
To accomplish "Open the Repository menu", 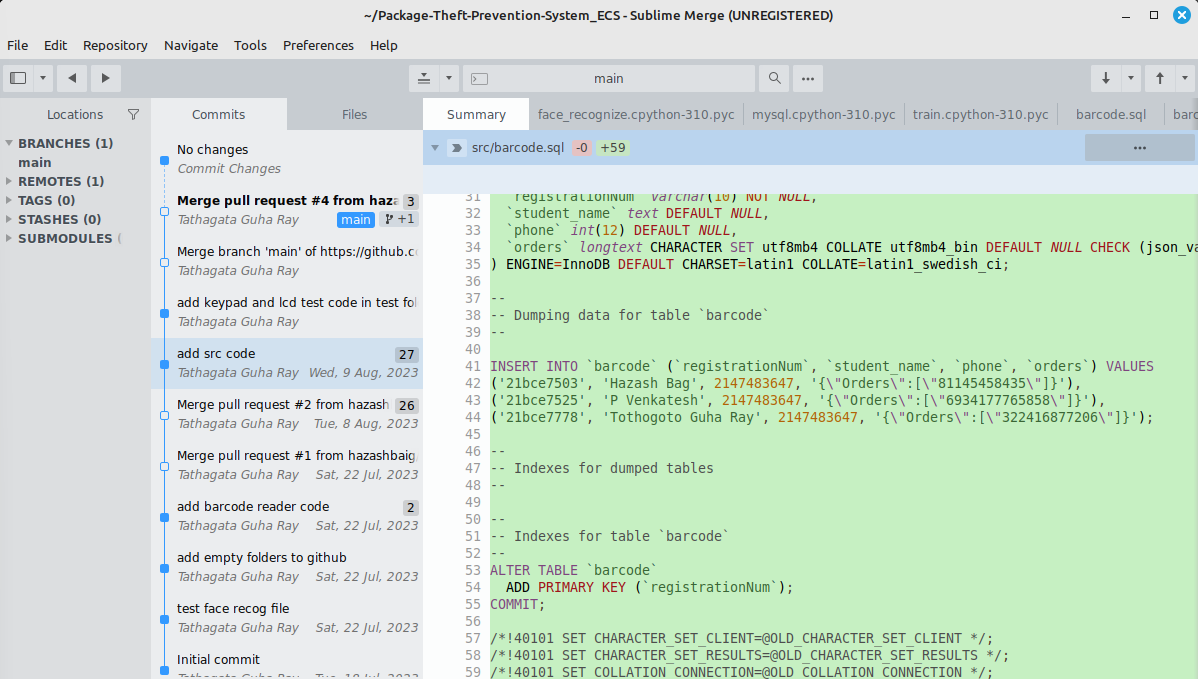I will point(115,45).
